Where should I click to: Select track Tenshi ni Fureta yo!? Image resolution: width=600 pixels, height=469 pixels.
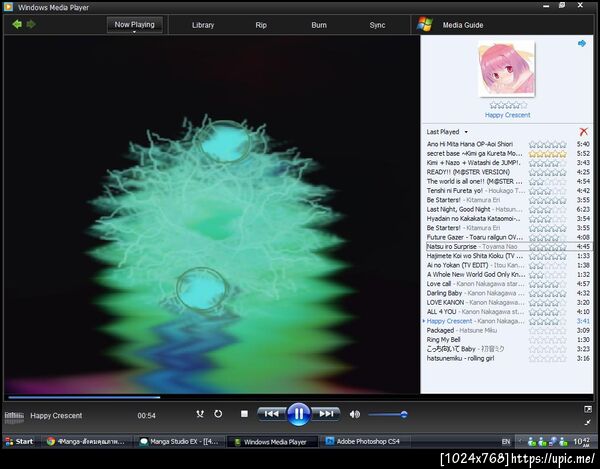509,191
